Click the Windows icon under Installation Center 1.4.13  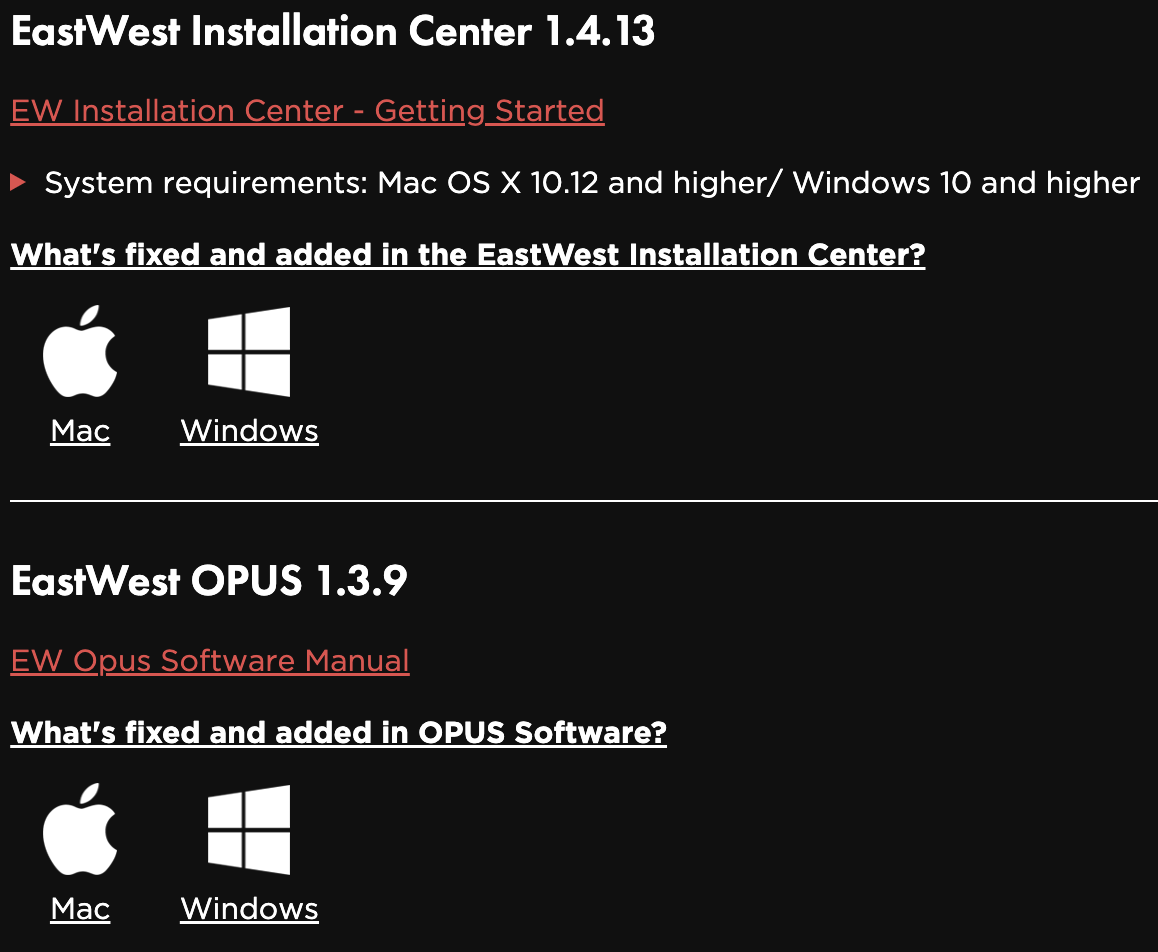(248, 352)
